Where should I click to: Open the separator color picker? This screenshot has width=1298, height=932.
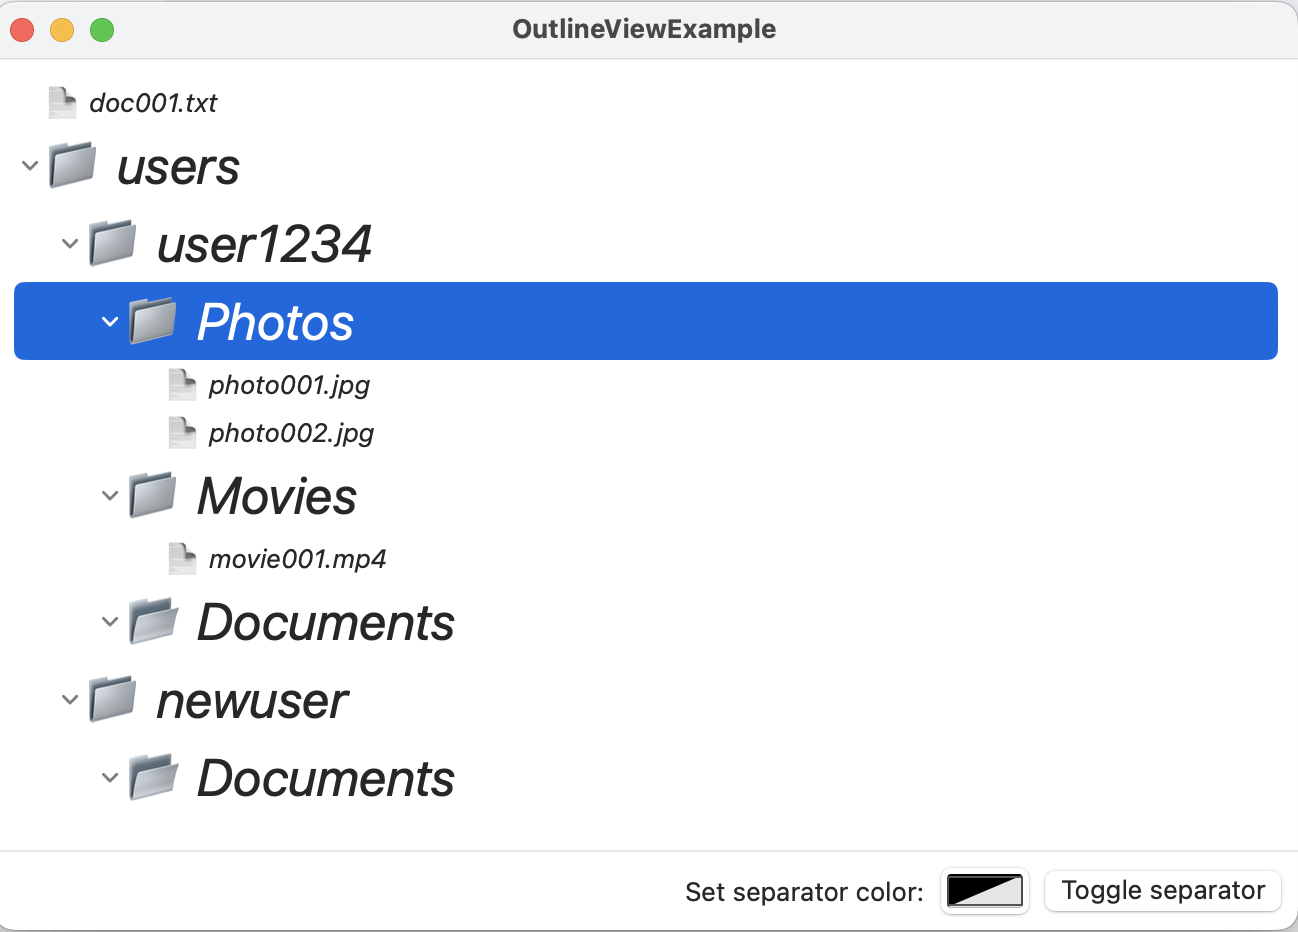pos(984,890)
